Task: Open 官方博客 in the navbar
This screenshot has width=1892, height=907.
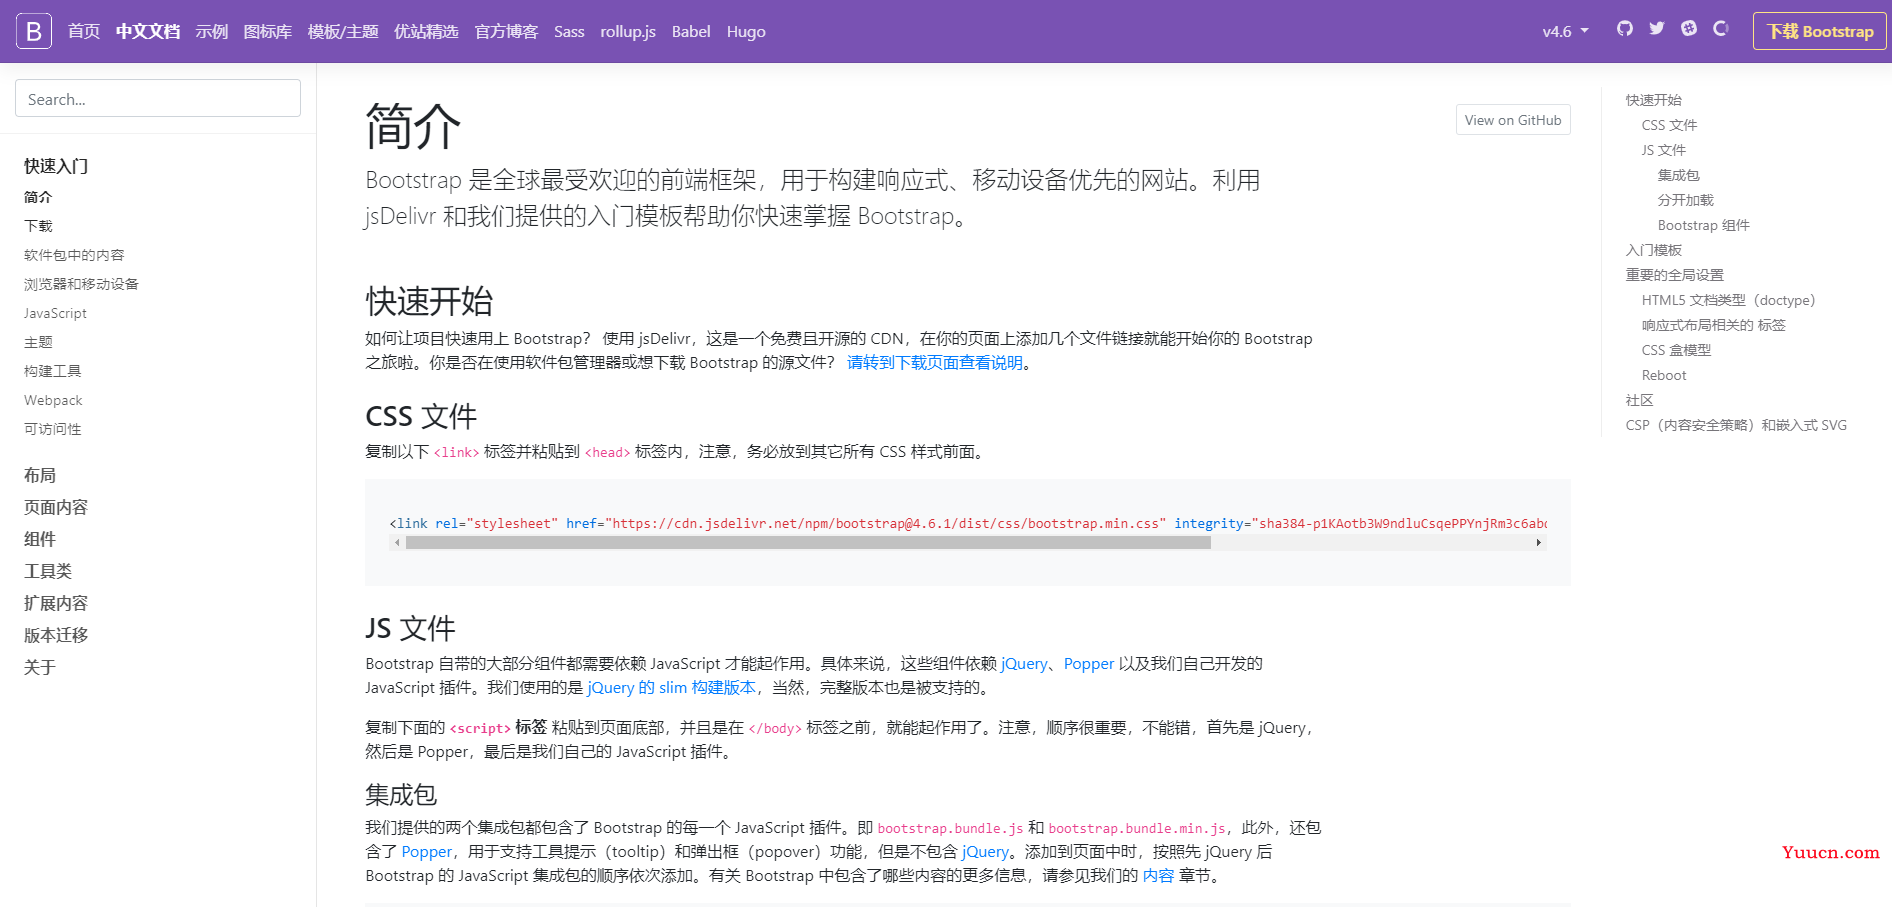Action: point(506,31)
